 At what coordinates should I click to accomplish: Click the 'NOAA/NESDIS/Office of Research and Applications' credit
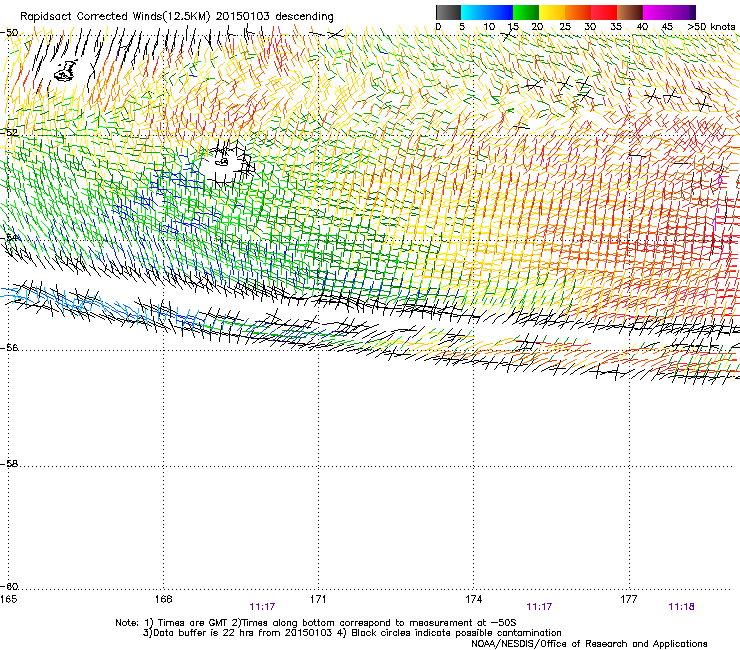coord(589,644)
